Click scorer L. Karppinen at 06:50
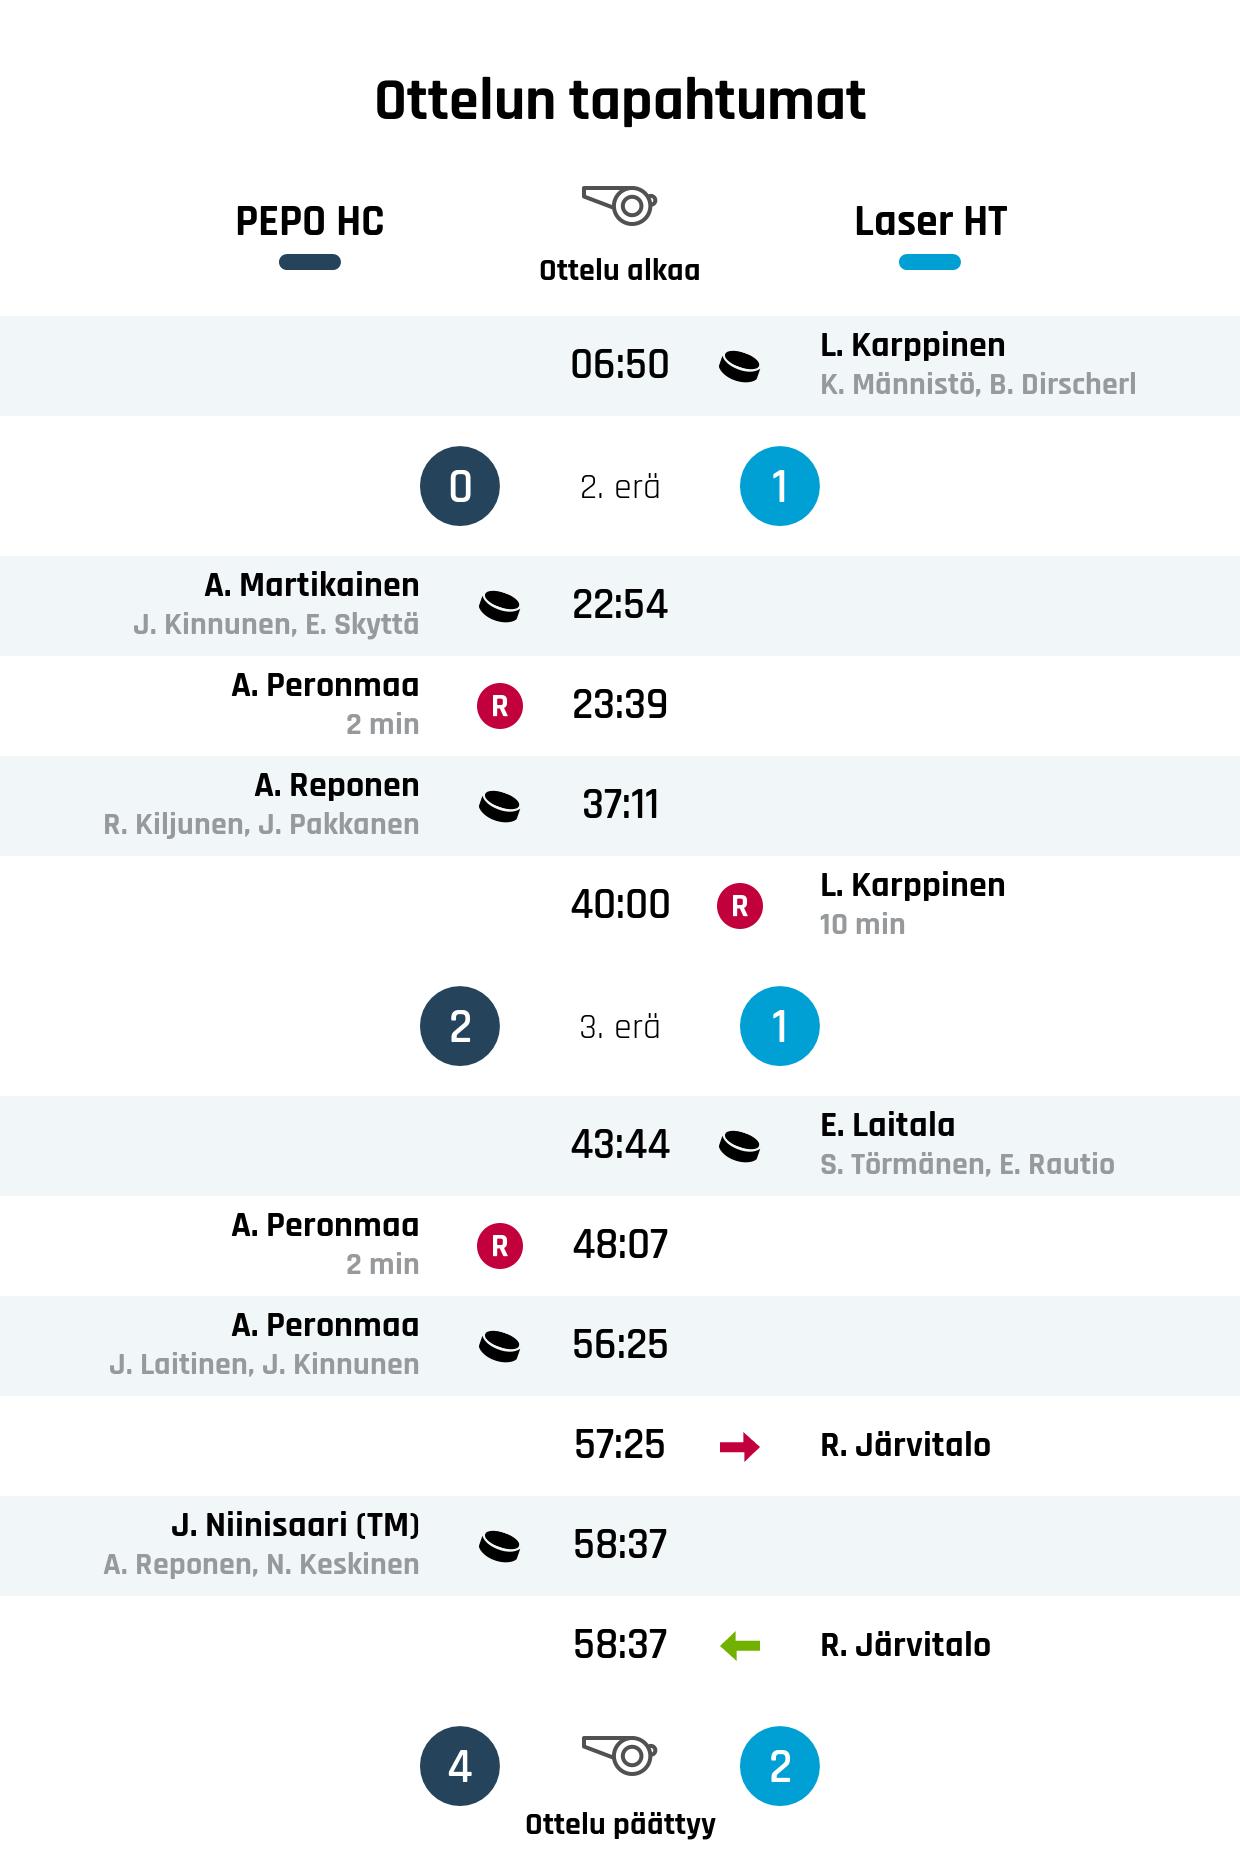This screenshot has height=1858, width=1240. click(912, 345)
